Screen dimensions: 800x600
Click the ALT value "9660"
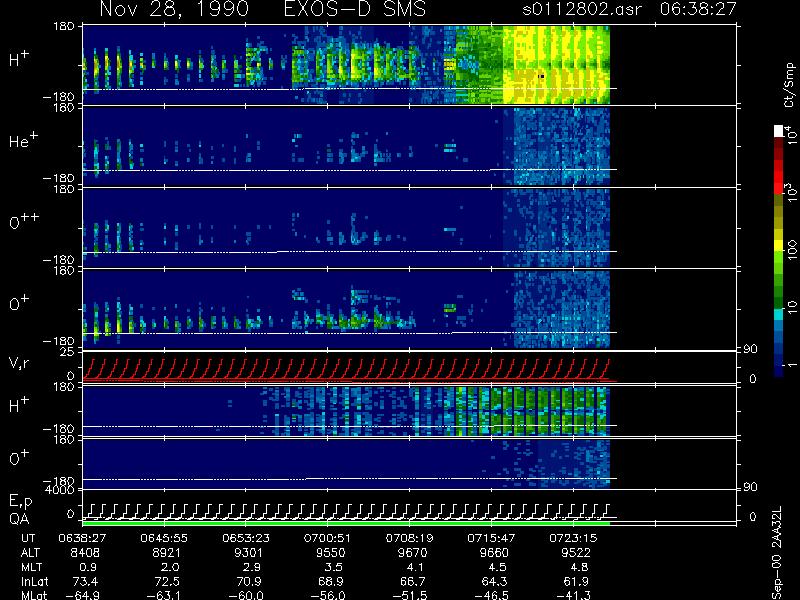[494, 553]
